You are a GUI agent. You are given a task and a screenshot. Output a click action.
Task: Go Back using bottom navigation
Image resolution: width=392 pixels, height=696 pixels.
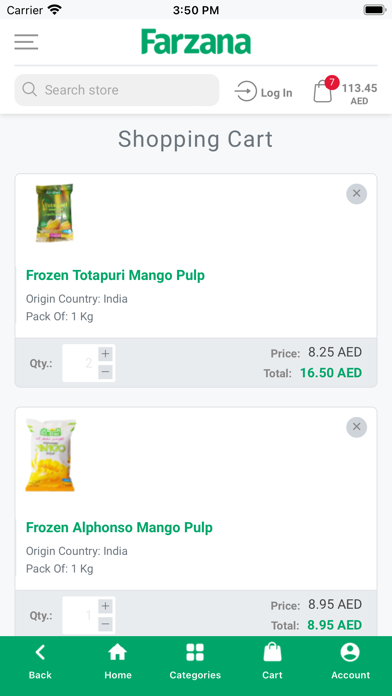click(x=40, y=663)
